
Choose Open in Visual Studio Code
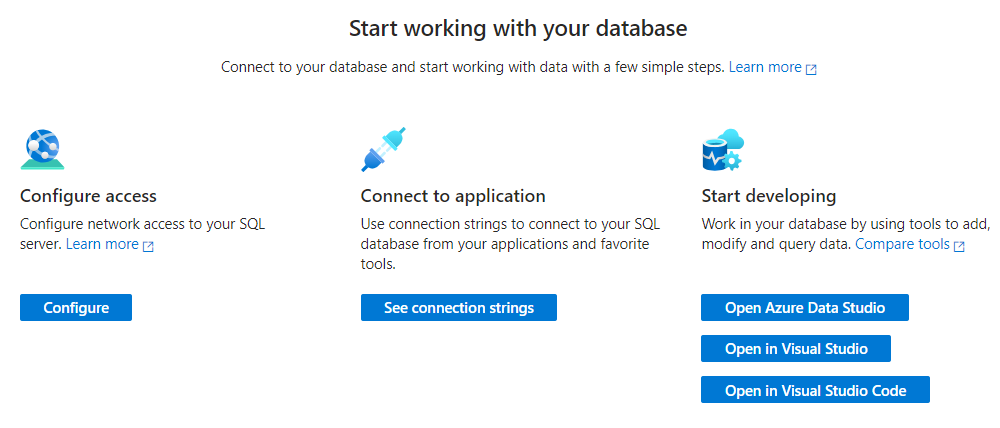point(815,390)
